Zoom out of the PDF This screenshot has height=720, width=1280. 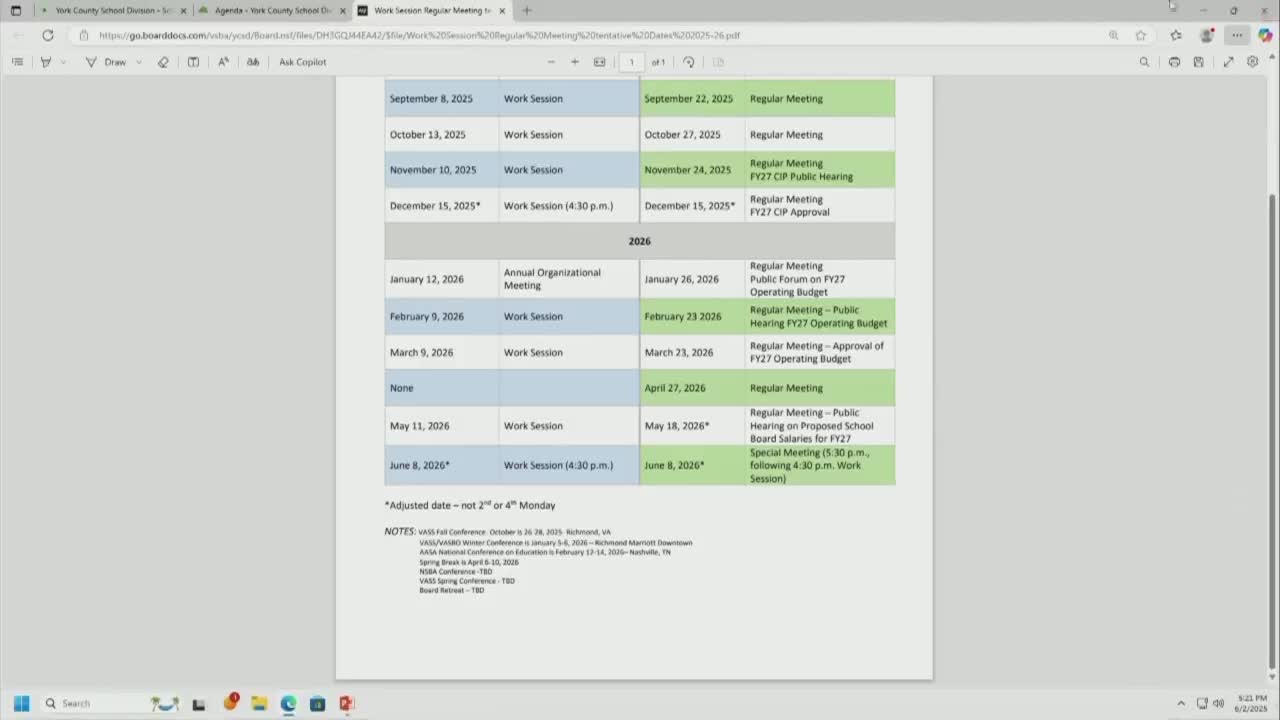click(551, 62)
